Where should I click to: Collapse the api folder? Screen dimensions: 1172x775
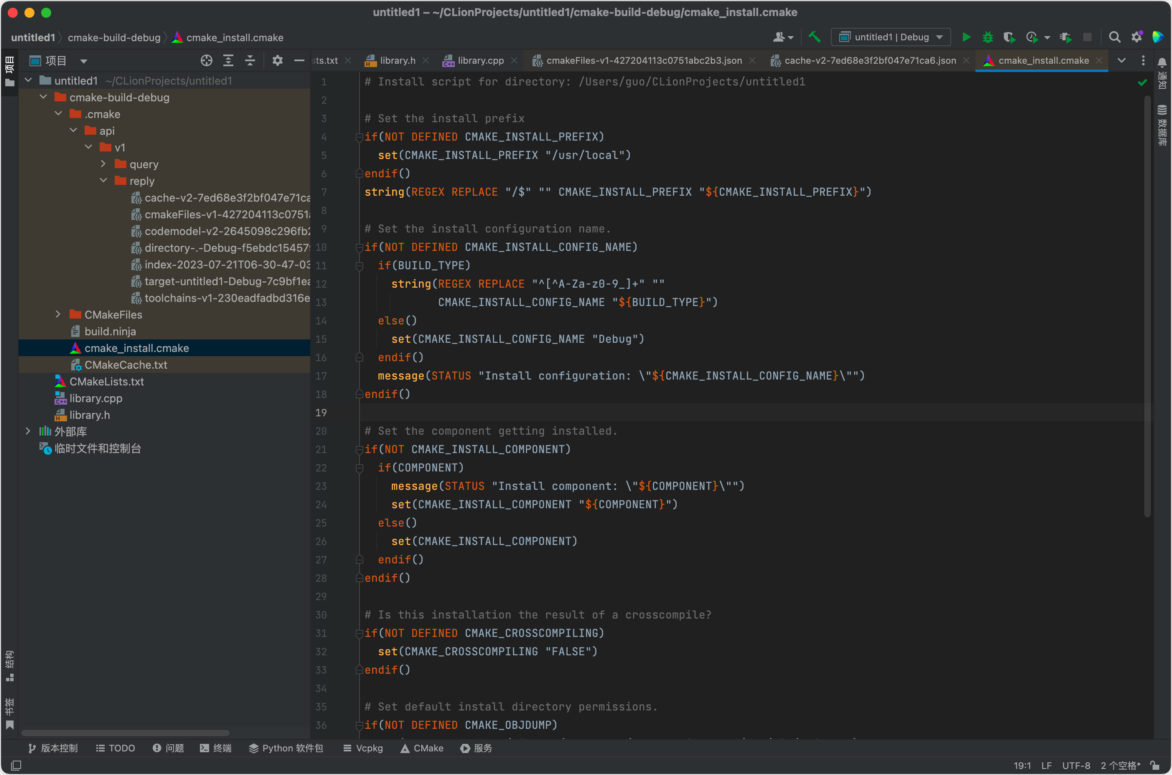[x=73, y=130]
